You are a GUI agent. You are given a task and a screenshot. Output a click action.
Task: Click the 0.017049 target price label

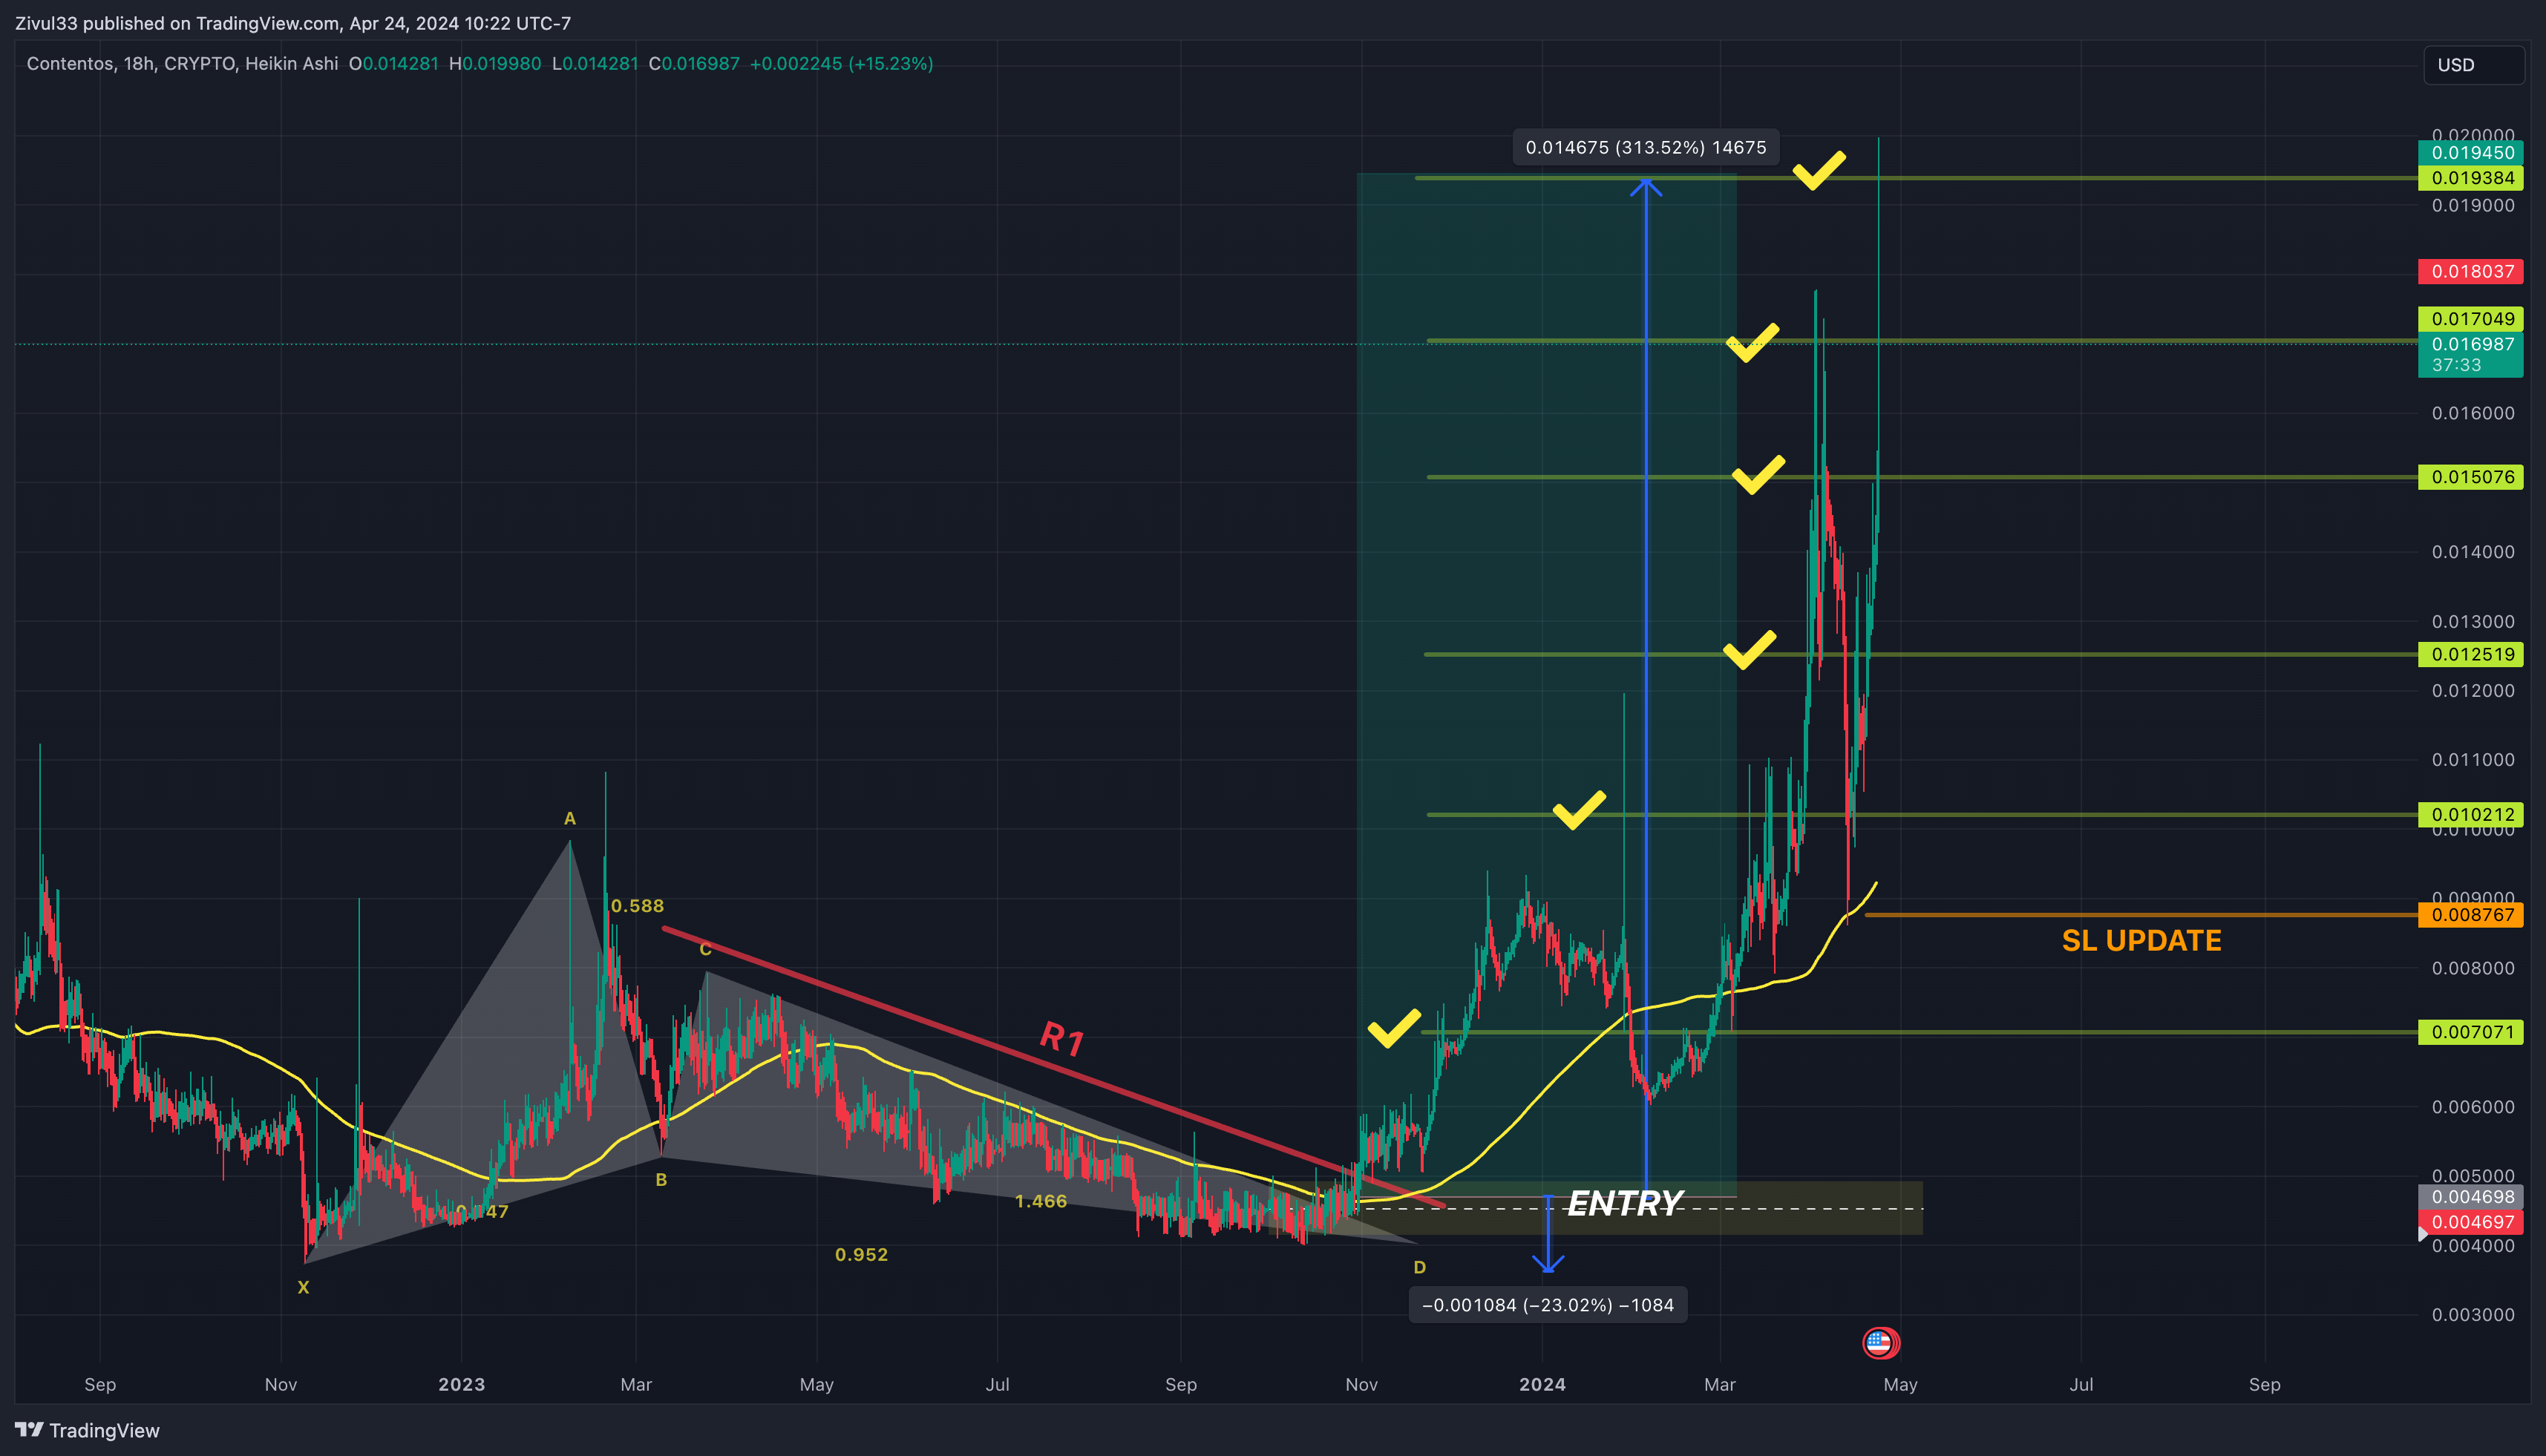pyautogui.click(x=2471, y=319)
